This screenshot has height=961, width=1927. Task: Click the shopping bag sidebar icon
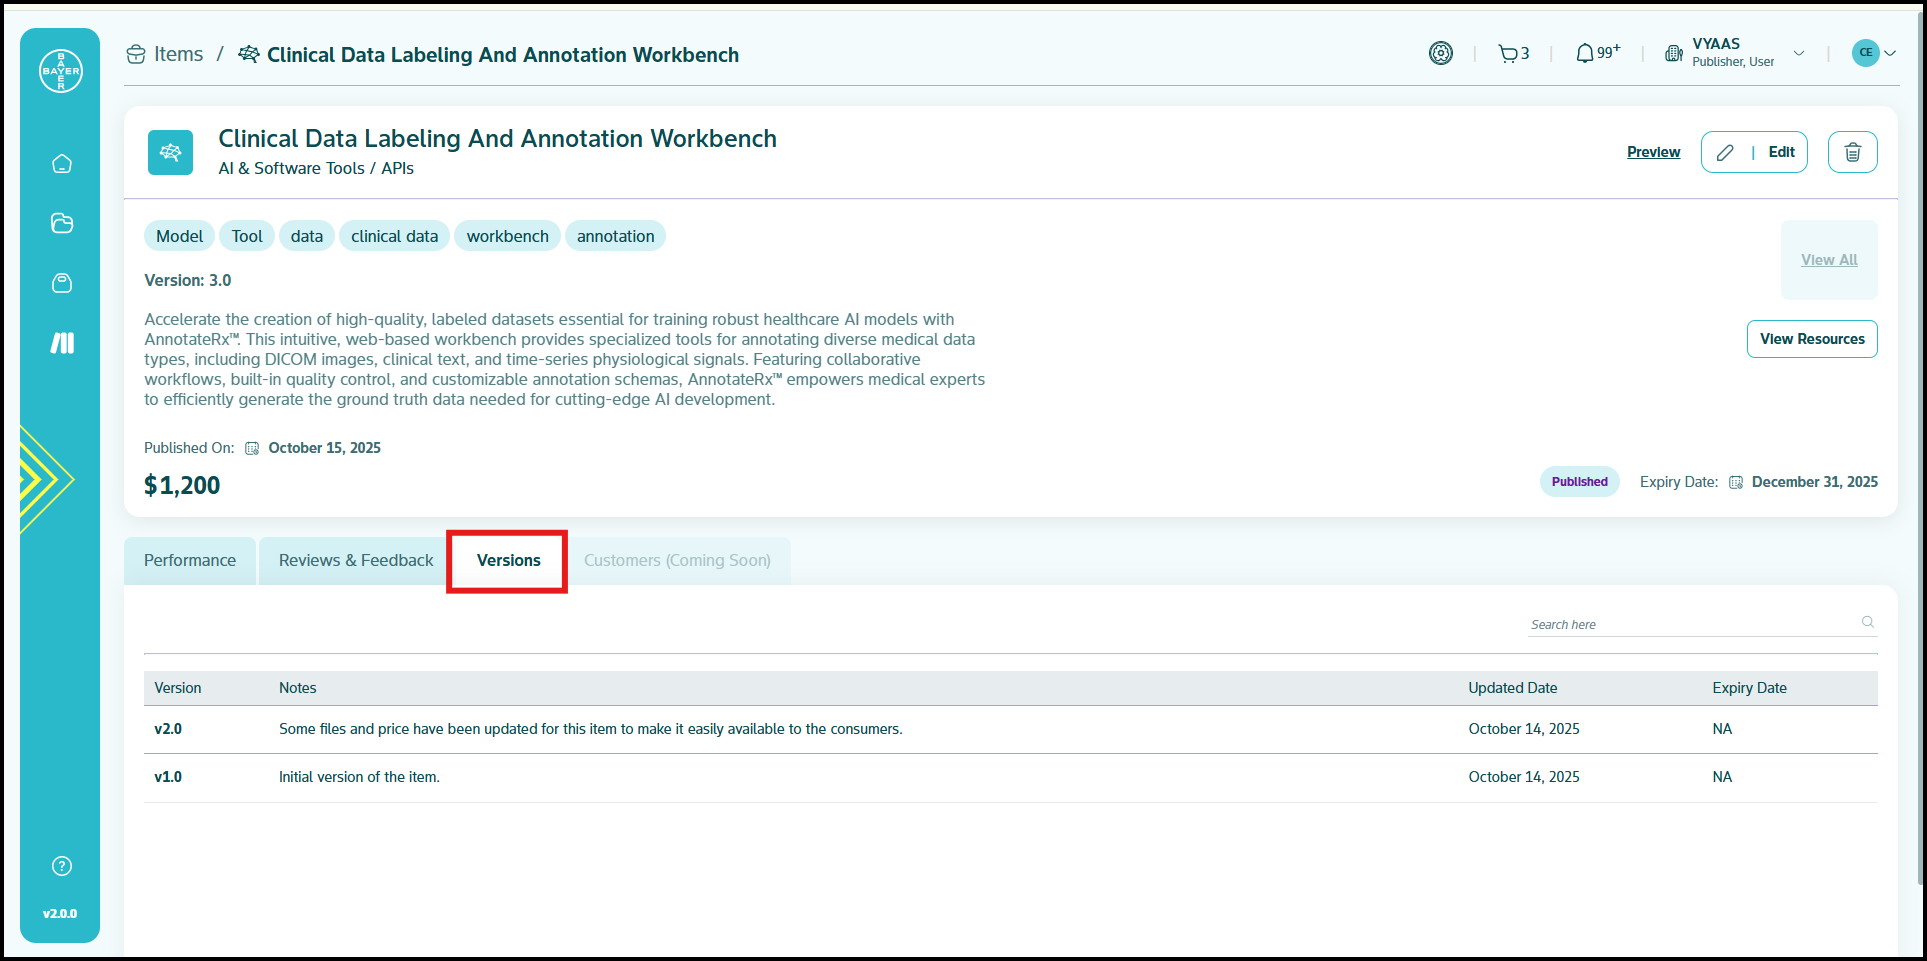click(x=62, y=283)
